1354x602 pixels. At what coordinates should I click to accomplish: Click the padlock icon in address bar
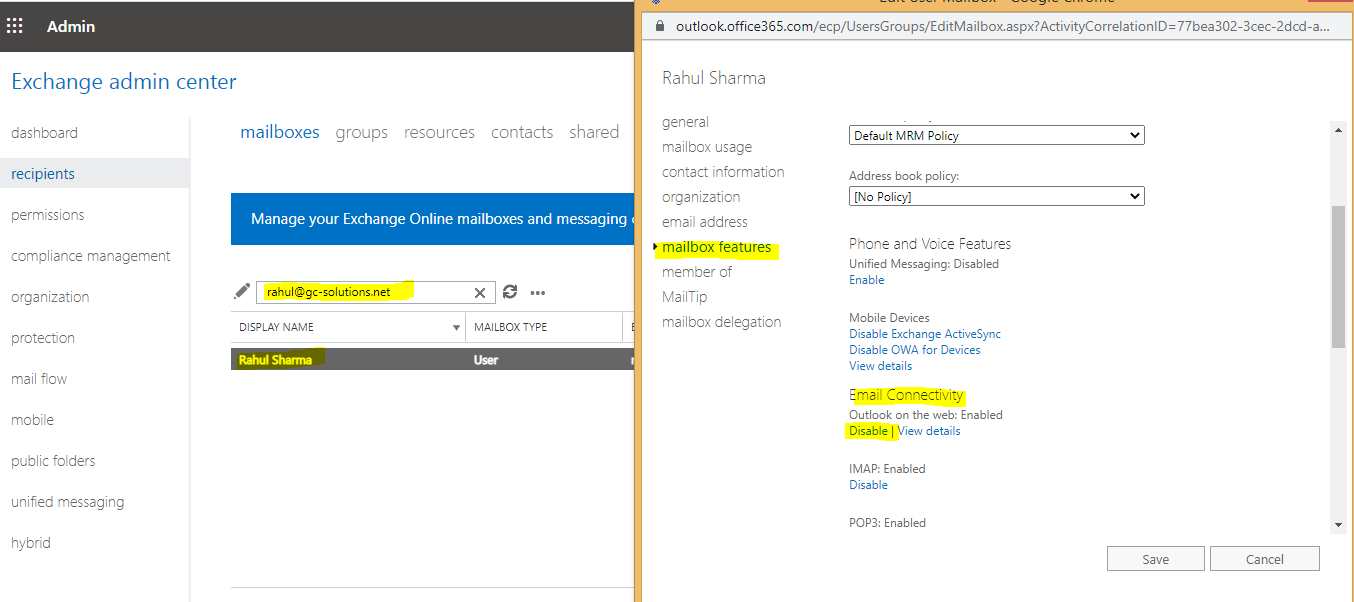pos(659,27)
